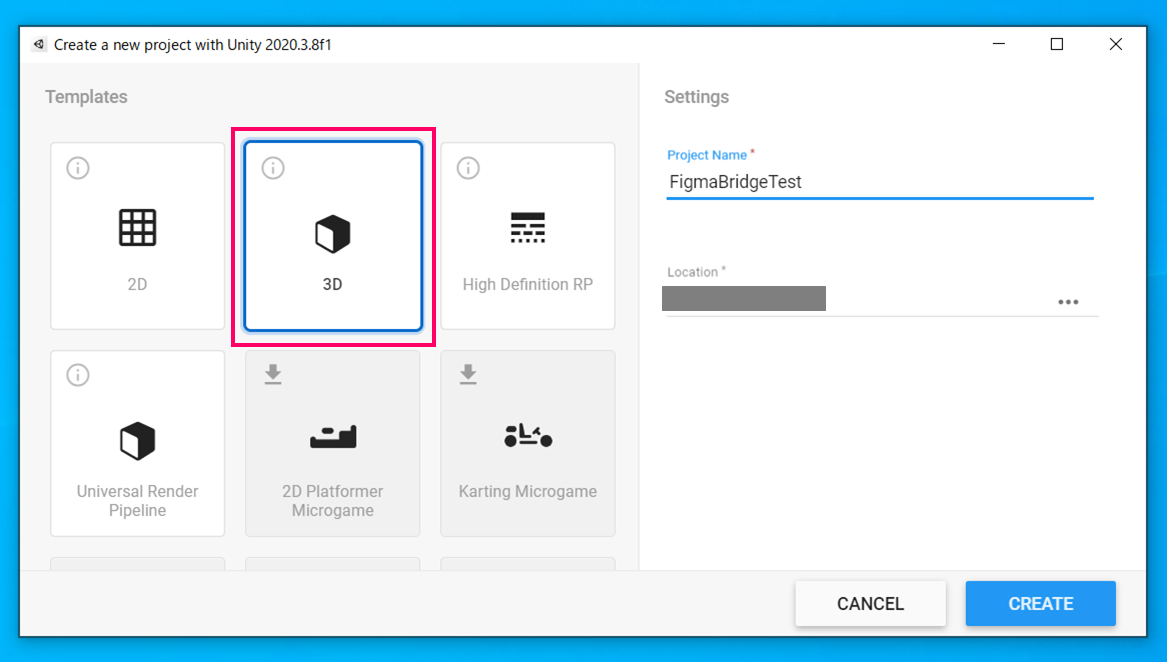Click the Unity logo in title bar

[39, 45]
